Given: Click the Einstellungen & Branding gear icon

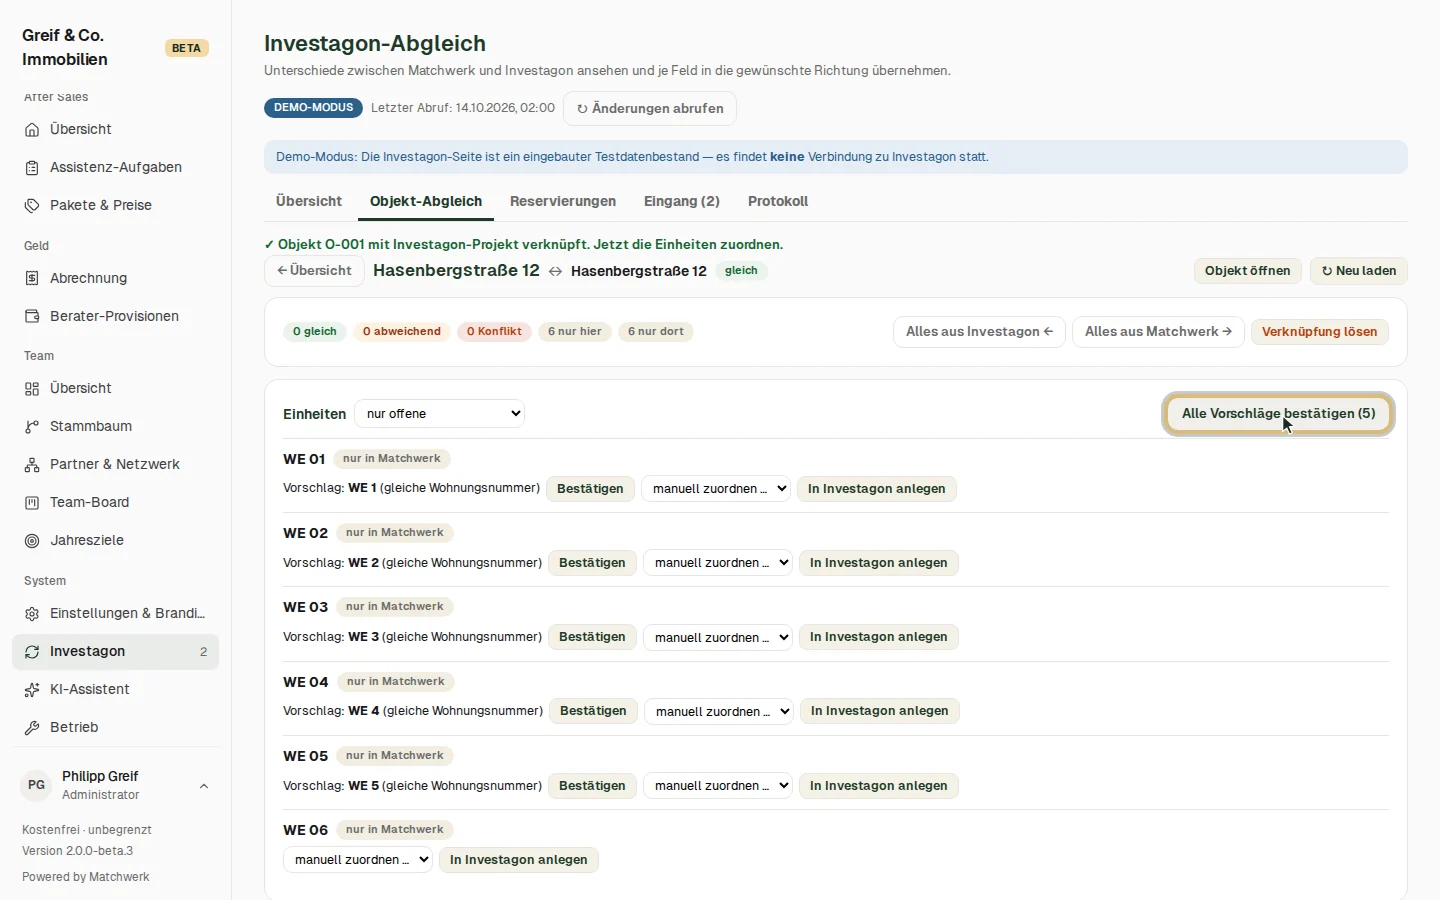Looking at the screenshot, I should 32,613.
